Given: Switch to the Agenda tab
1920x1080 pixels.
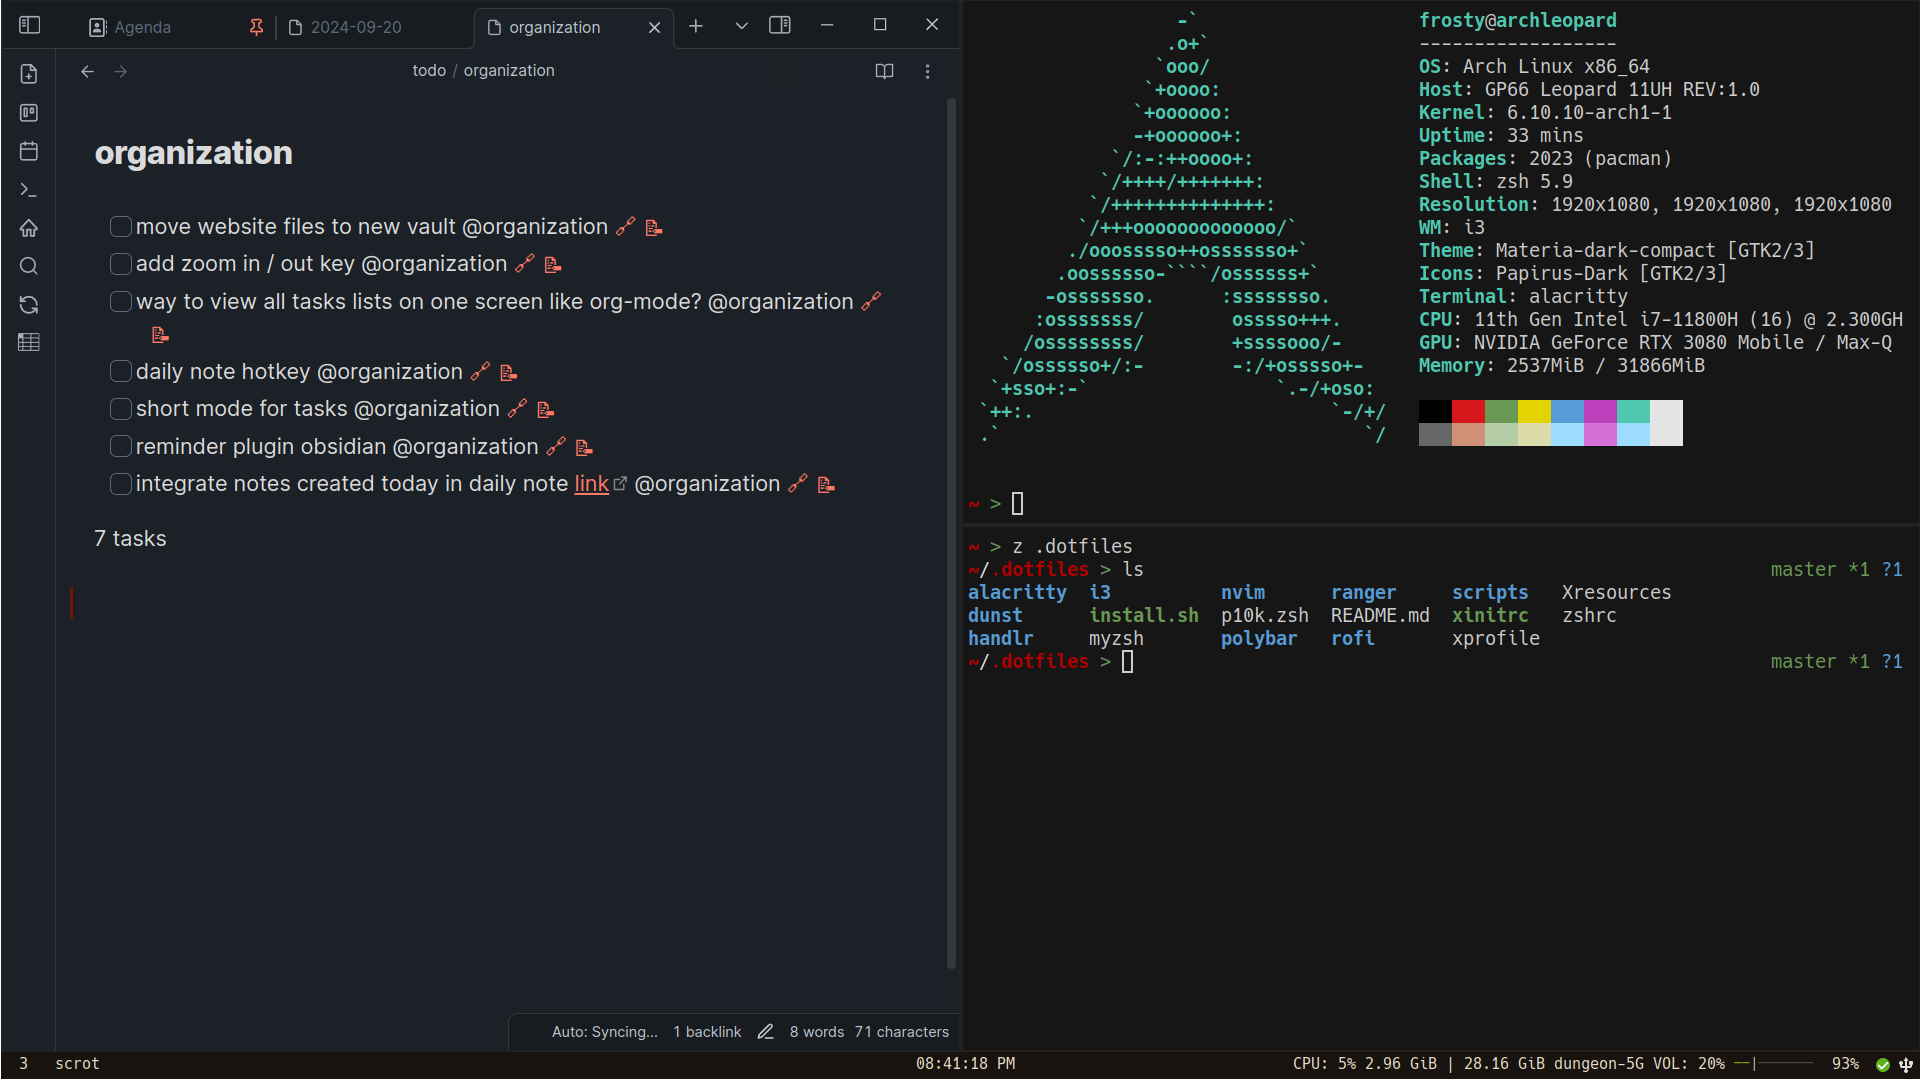Looking at the screenshot, I should click(x=142, y=27).
